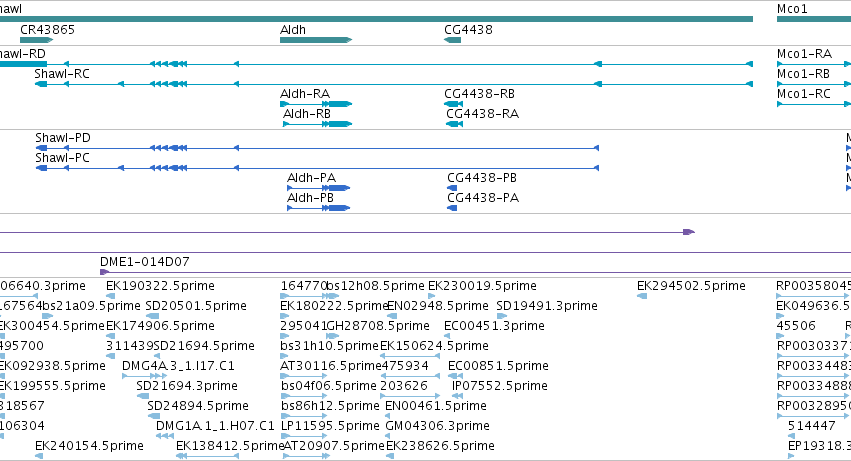The width and height of the screenshot is (851, 461).
Task: Click the IP07552.5prime EST
Action: coord(499,386)
